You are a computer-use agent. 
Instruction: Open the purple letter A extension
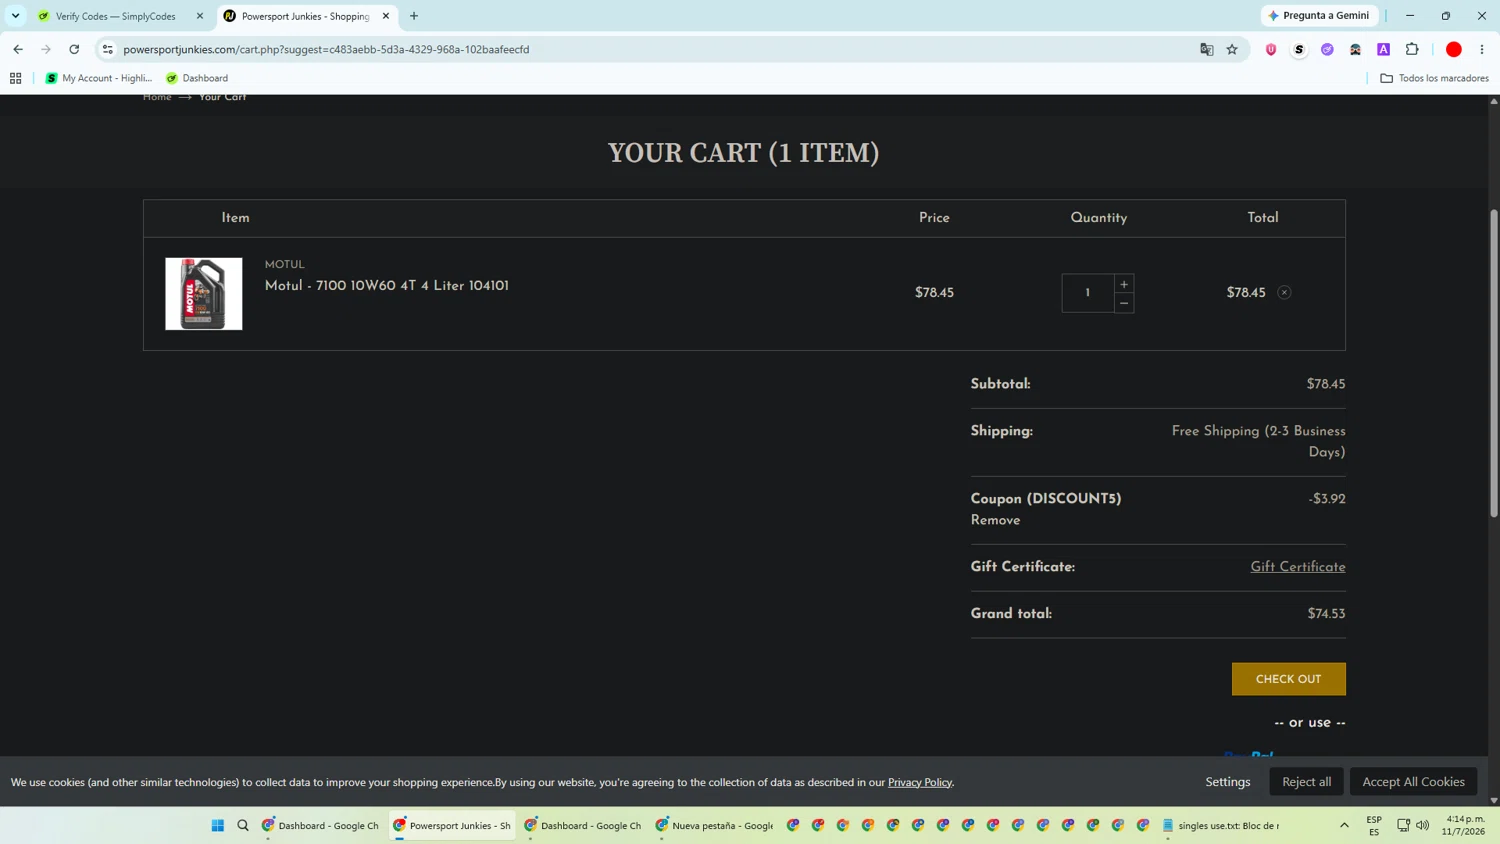pos(1384,49)
